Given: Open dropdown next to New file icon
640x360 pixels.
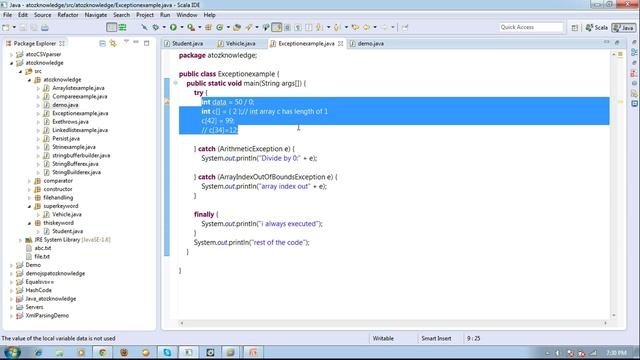Looking at the screenshot, I should (14, 27).
